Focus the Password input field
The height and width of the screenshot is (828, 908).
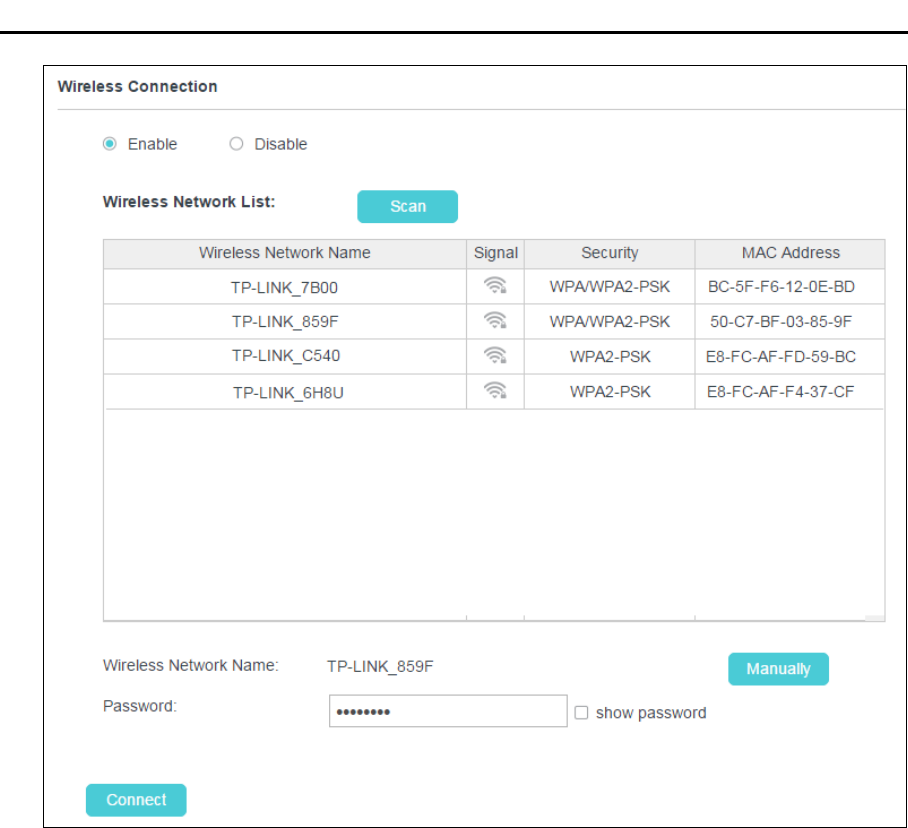[x=448, y=711]
